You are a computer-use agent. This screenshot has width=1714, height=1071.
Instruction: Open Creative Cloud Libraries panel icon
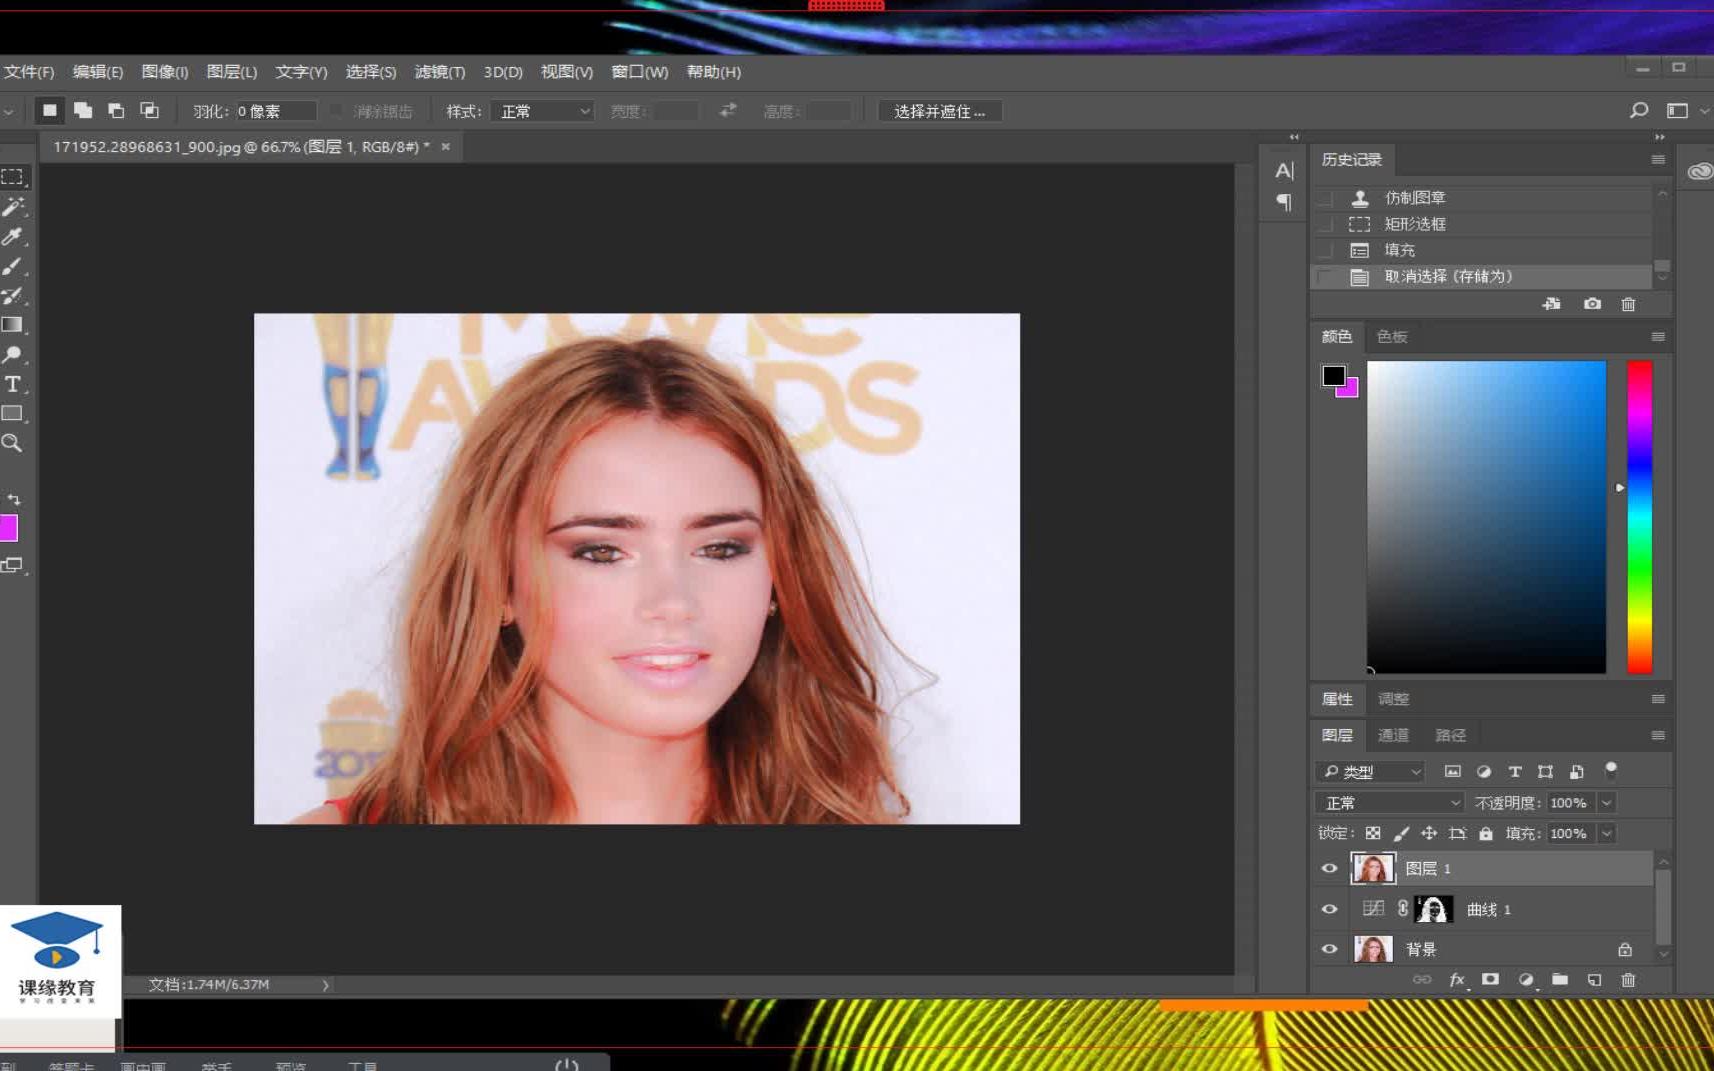point(1700,172)
